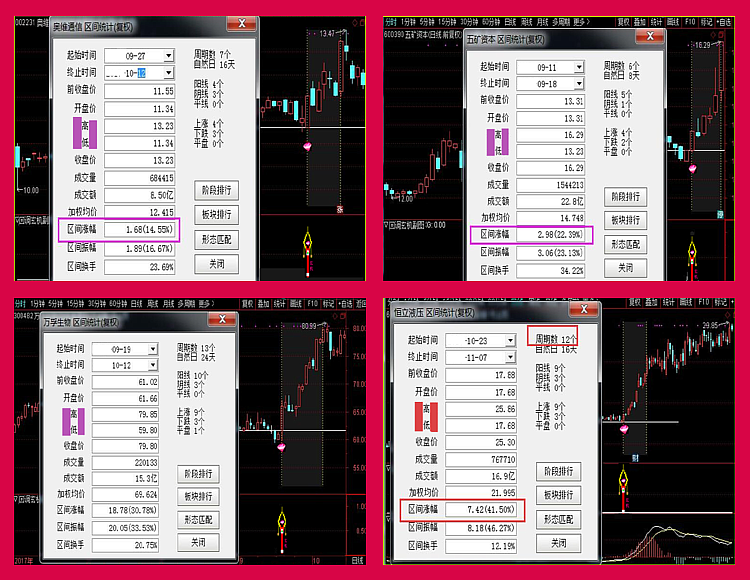Click pink diamond marker on 奥维通信 chart
Image resolution: width=750 pixels, height=580 pixels.
click(x=305, y=145)
